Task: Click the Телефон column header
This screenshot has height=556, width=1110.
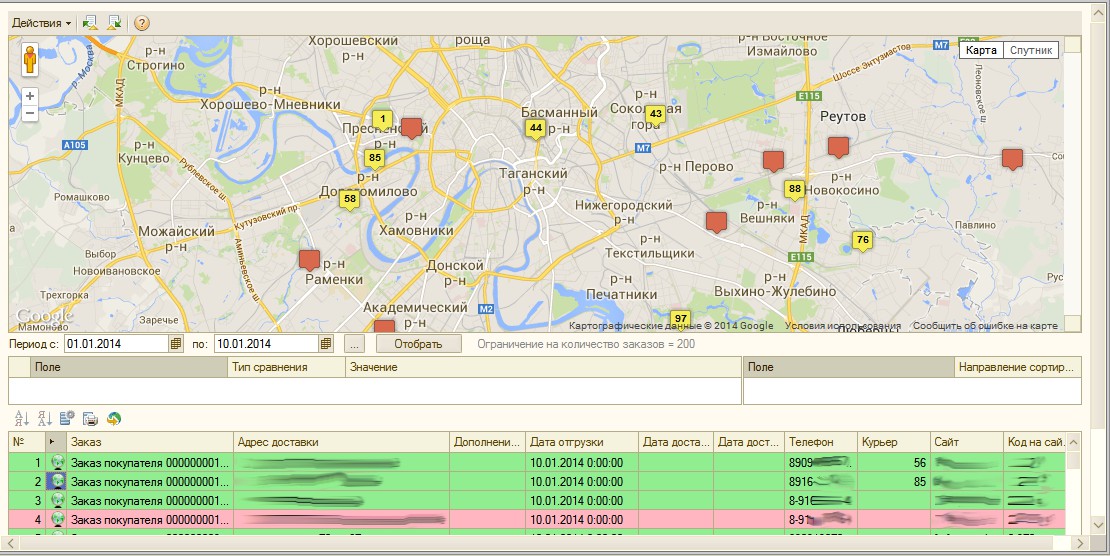Action: pos(821,442)
